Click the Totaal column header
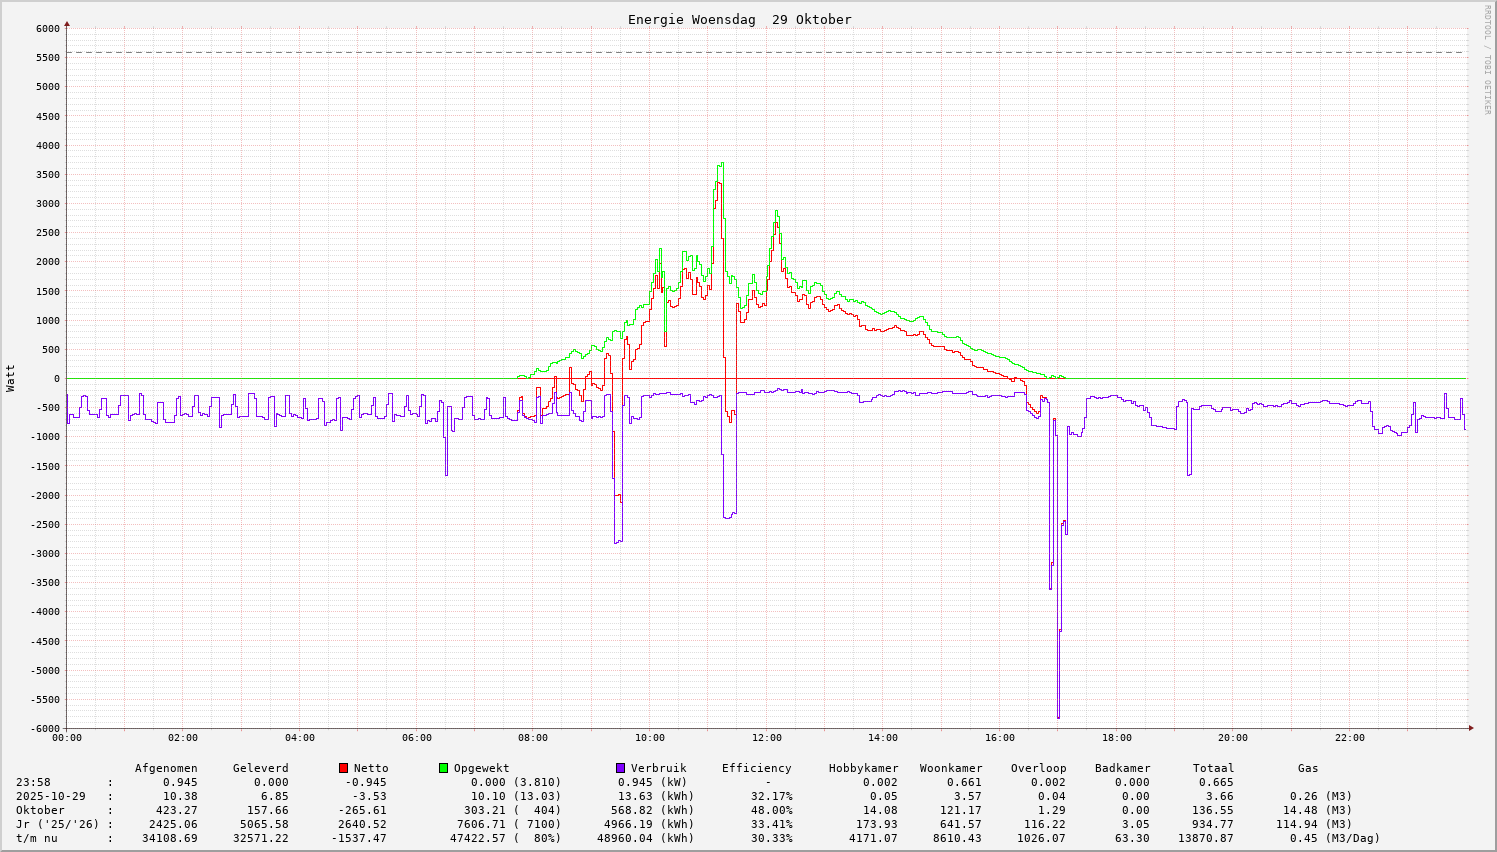Viewport: 1497px width, 852px height. 1213,768
